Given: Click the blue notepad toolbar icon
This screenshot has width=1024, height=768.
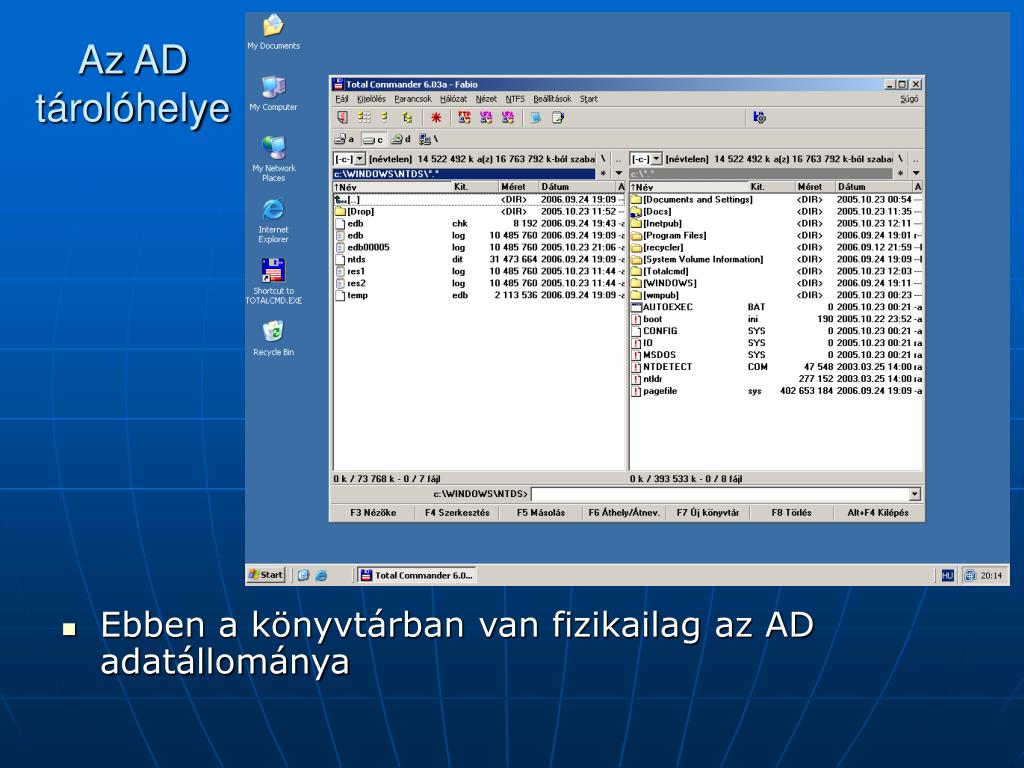Looking at the screenshot, I should [x=536, y=118].
